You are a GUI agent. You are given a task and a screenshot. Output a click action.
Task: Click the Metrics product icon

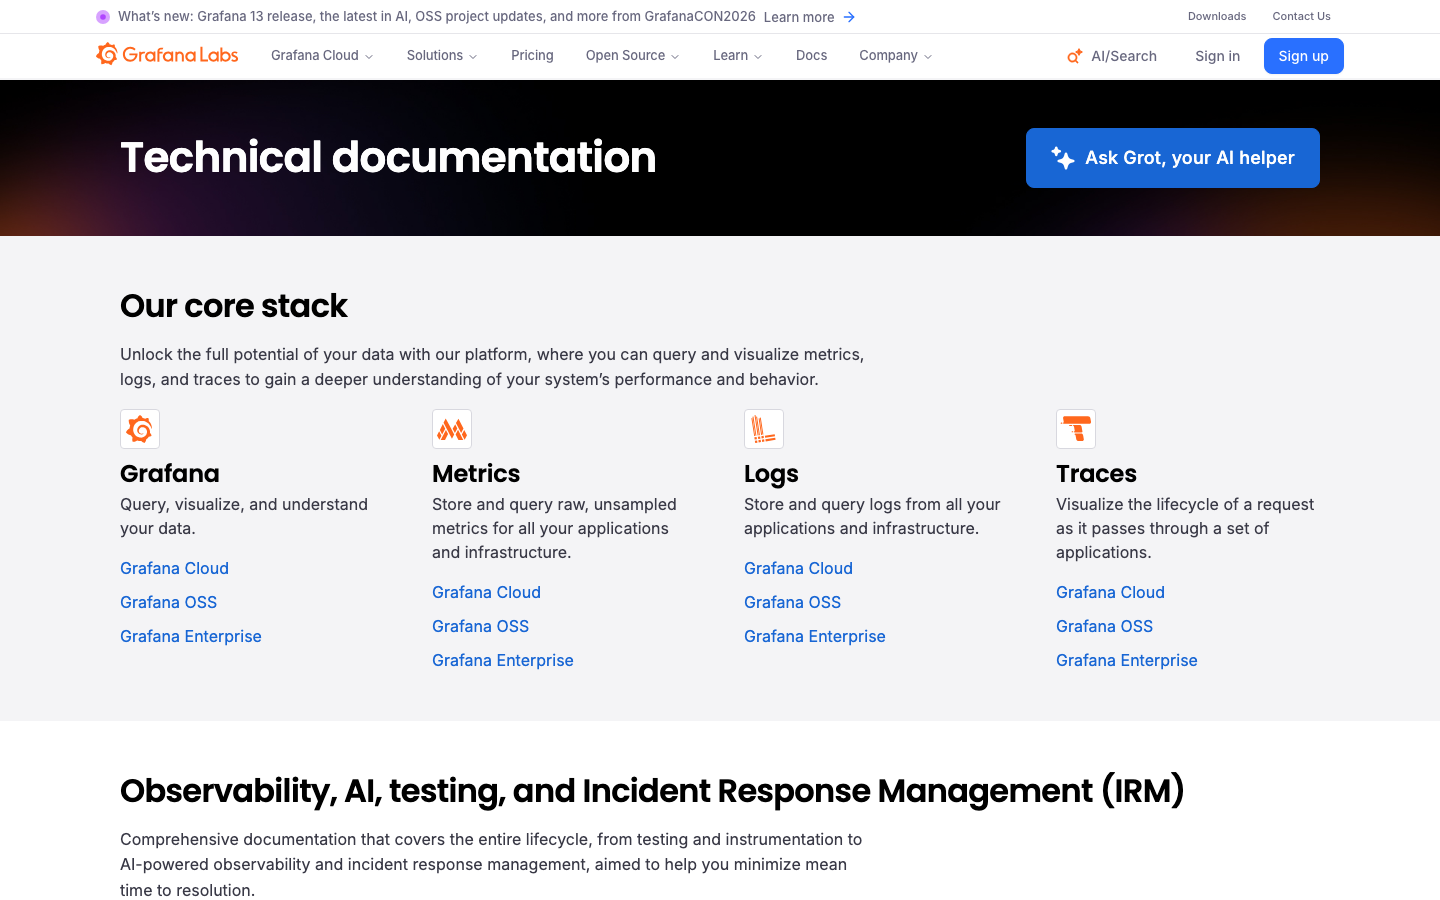pyautogui.click(x=452, y=429)
